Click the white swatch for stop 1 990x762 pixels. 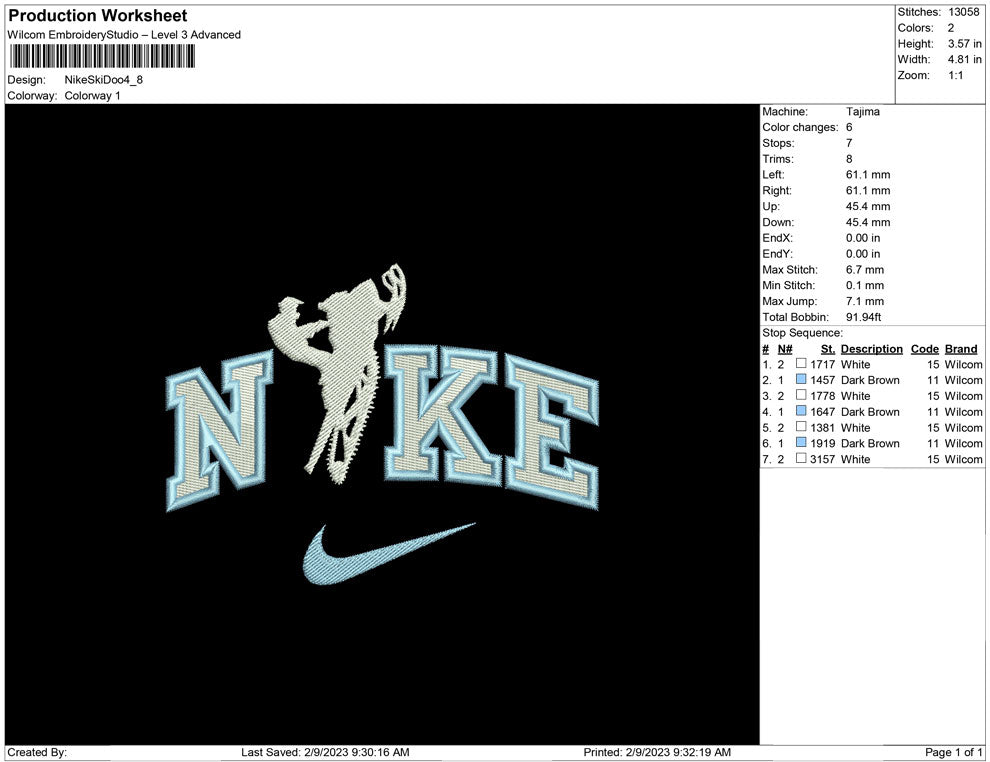pos(801,364)
